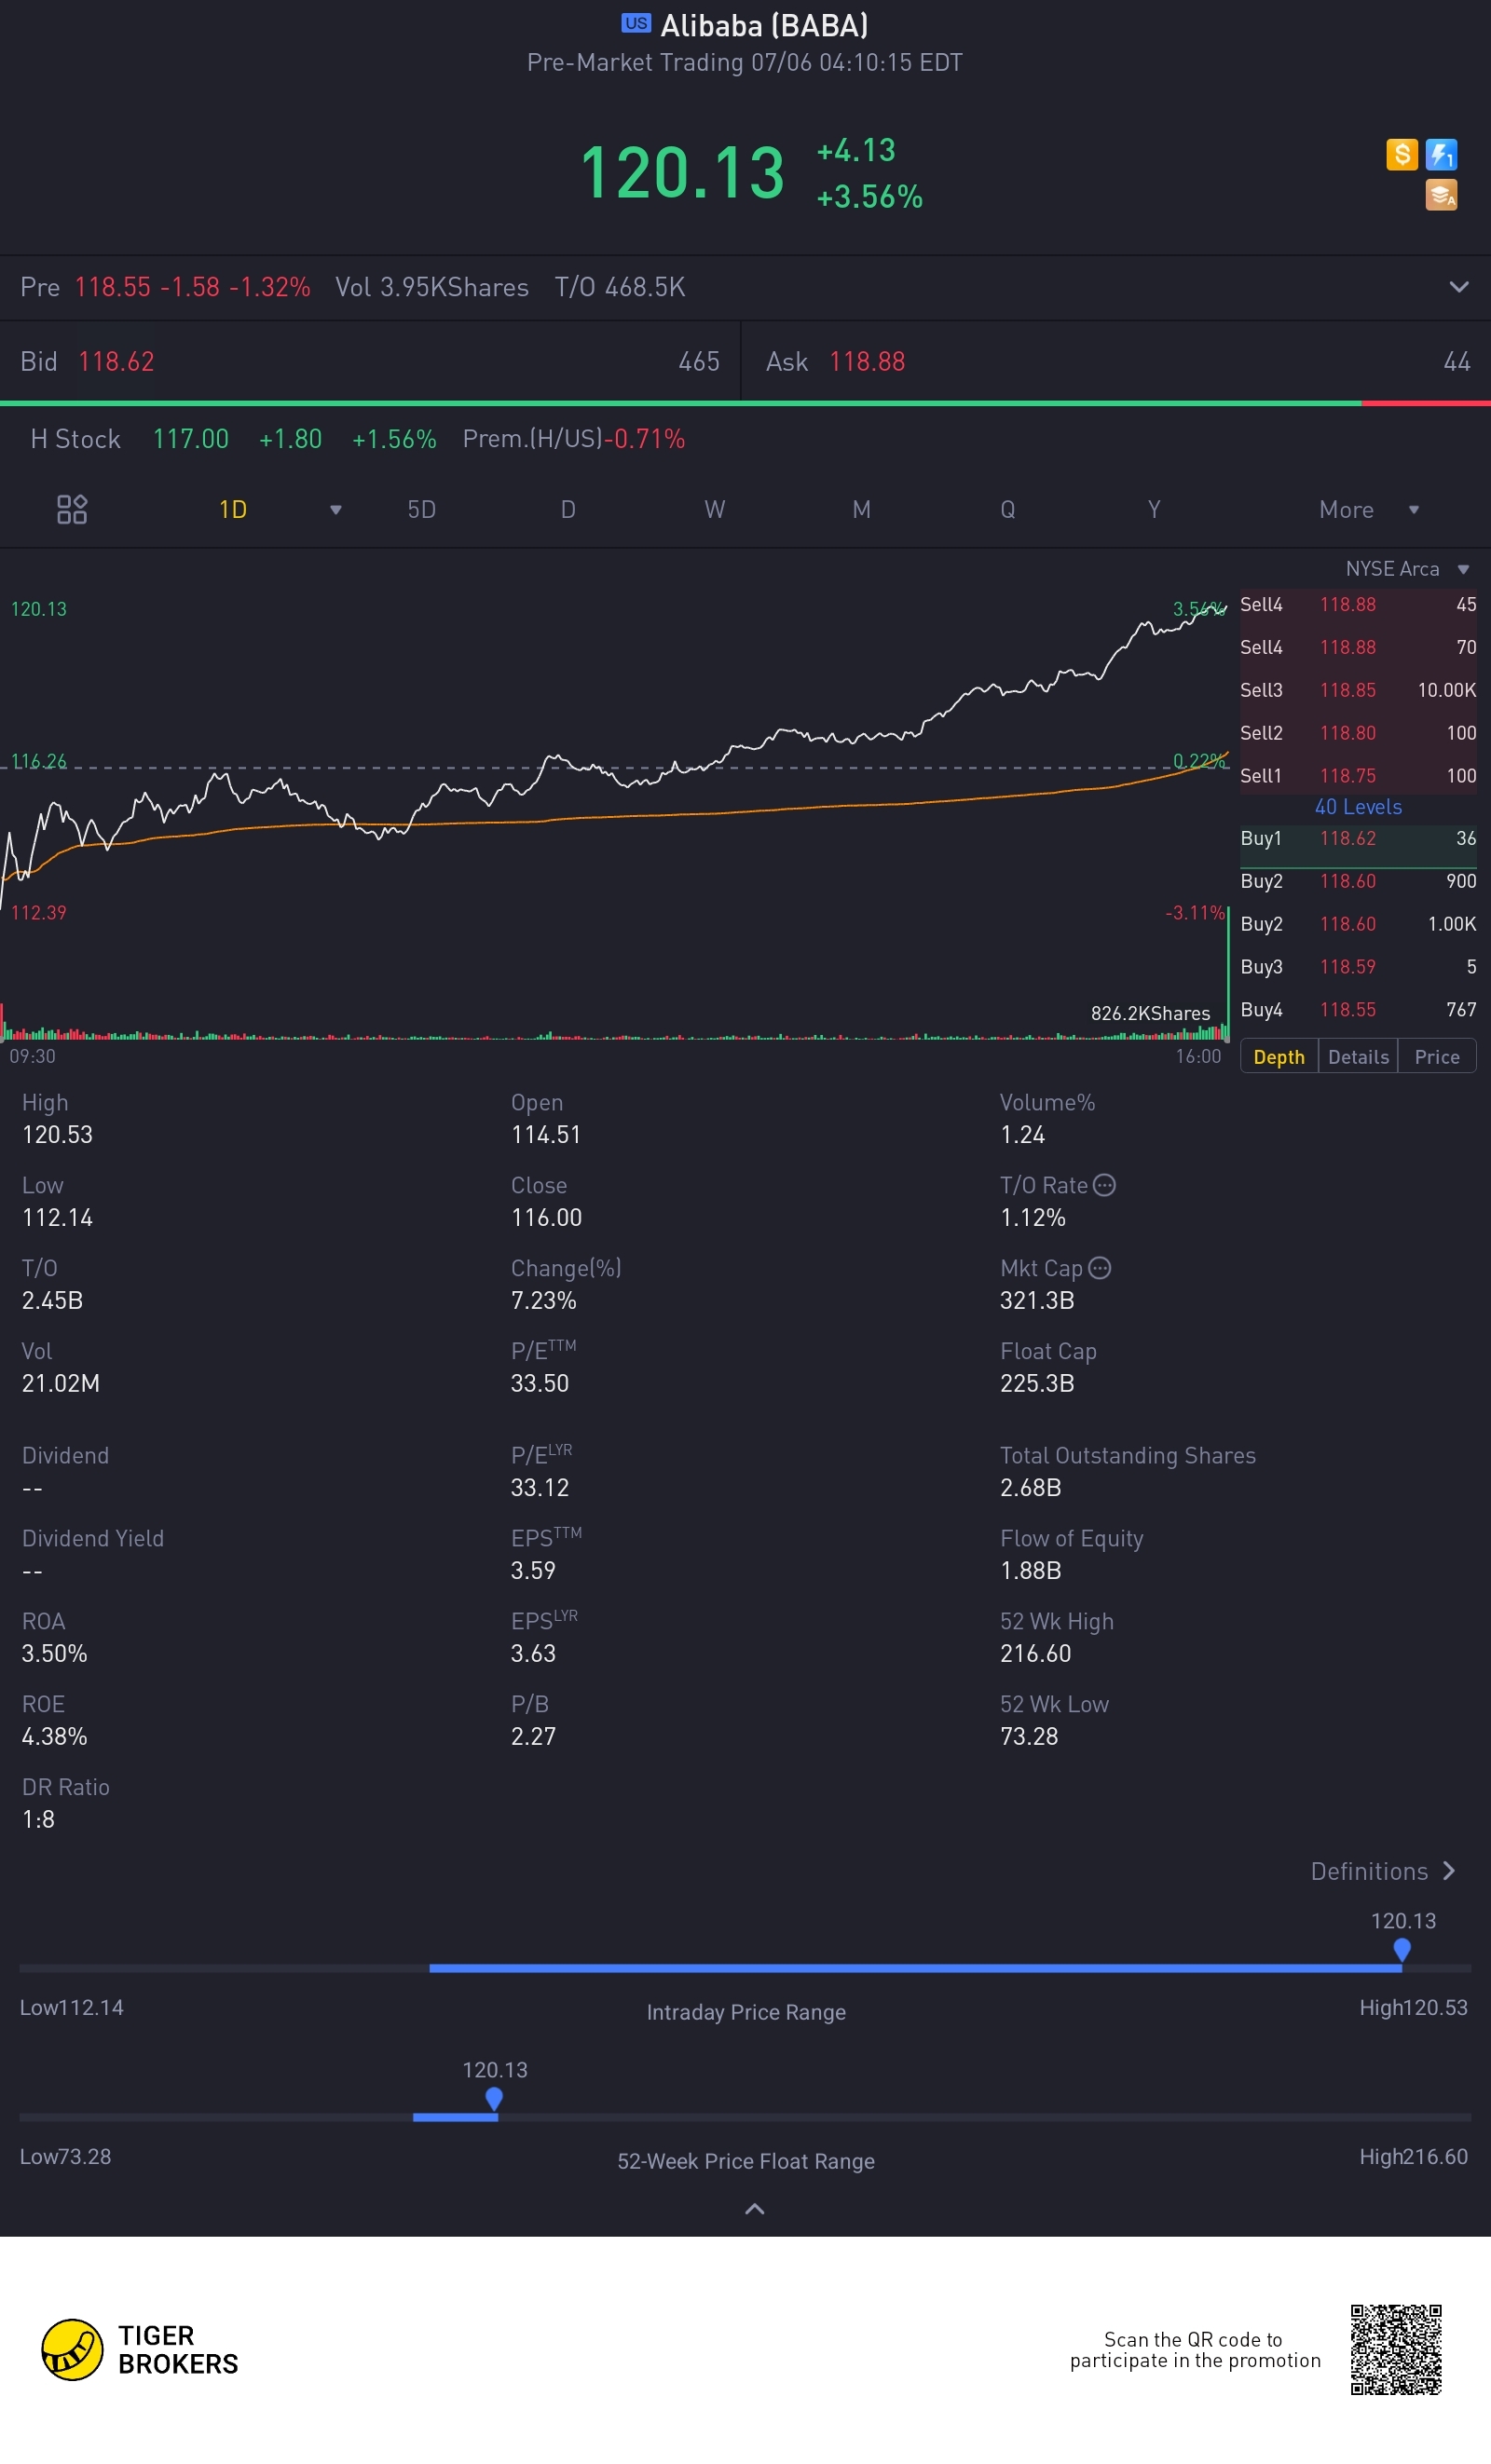Click the main price 120.13
This screenshot has width=1491, height=2464.
(x=682, y=173)
